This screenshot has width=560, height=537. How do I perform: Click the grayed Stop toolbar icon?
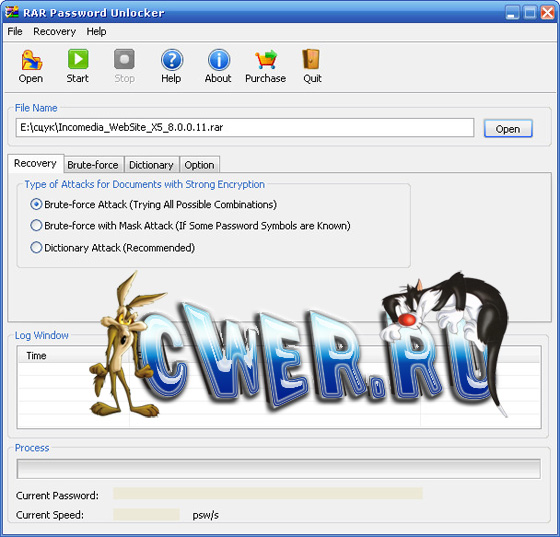pyautogui.click(x=124, y=59)
